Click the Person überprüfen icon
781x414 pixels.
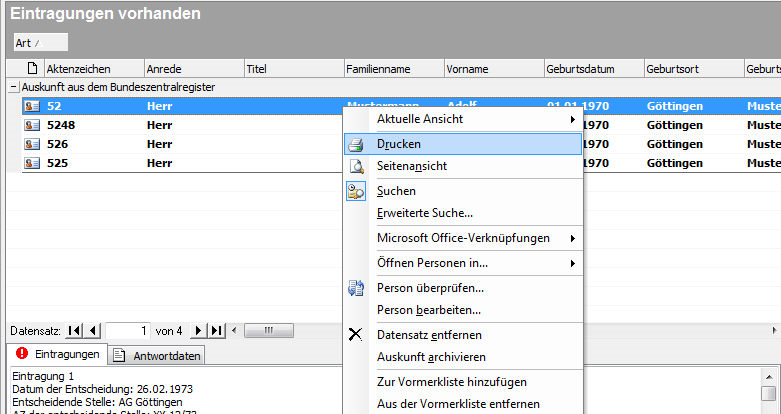356,288
